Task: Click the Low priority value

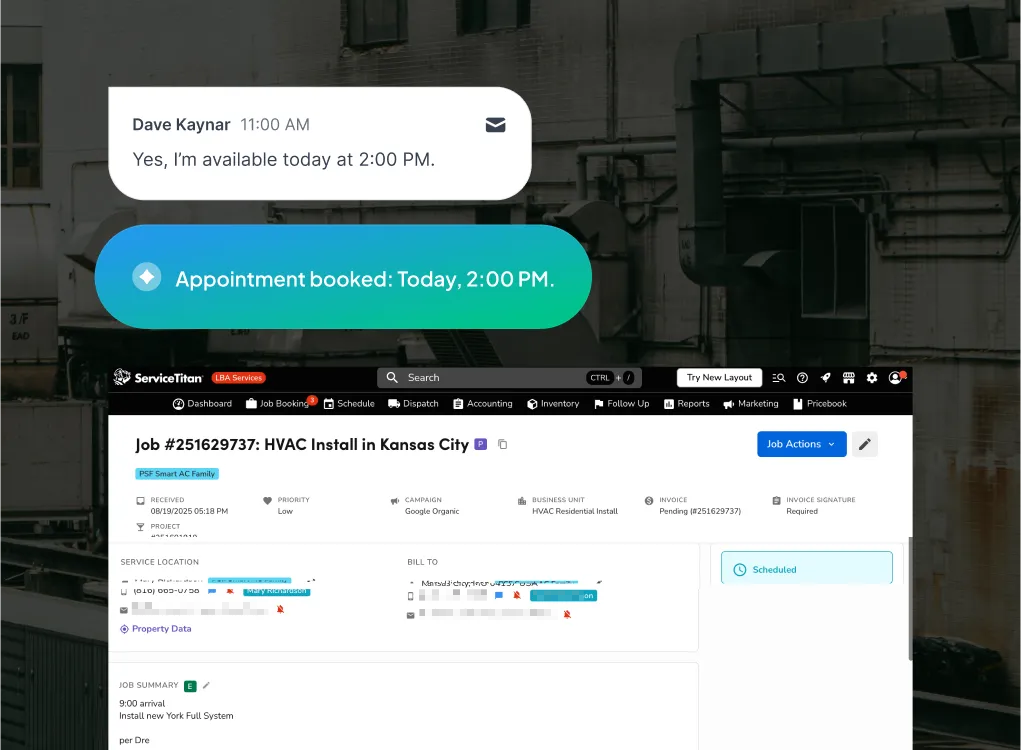Action: (285, 511)
